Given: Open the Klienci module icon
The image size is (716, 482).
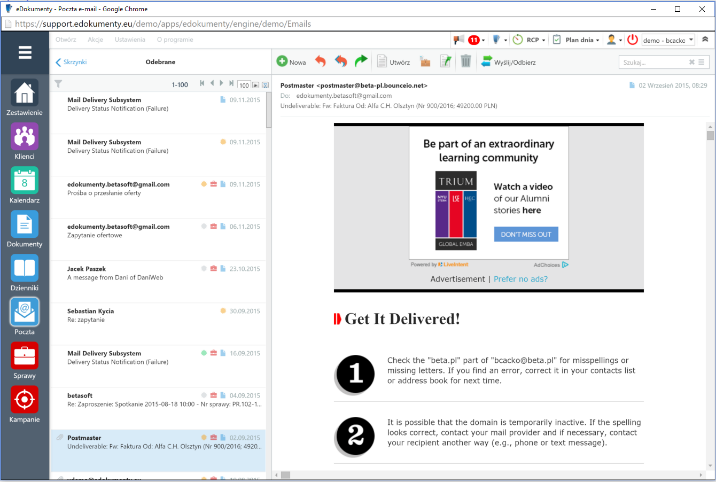Looking at the screenshot, I should [25, 138].
